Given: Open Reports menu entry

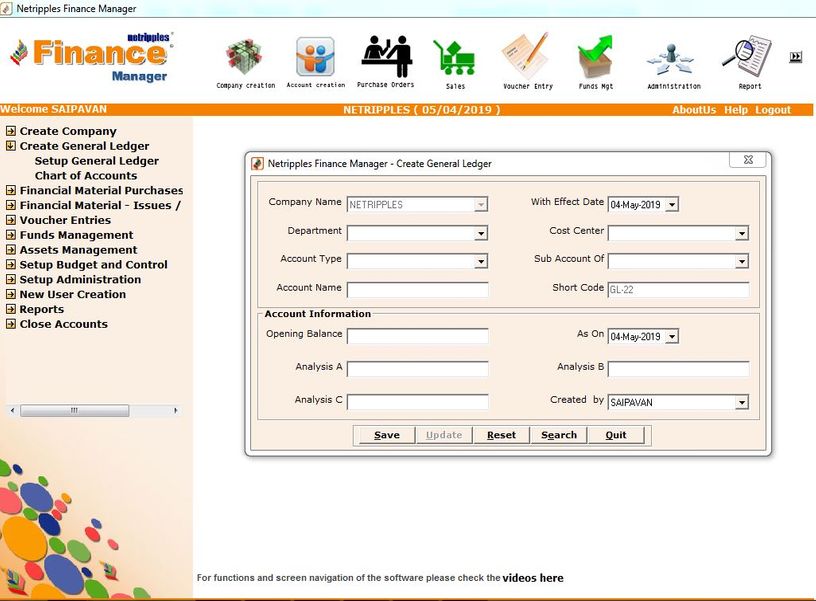Looking at the screenshot, I should [42, 309].
